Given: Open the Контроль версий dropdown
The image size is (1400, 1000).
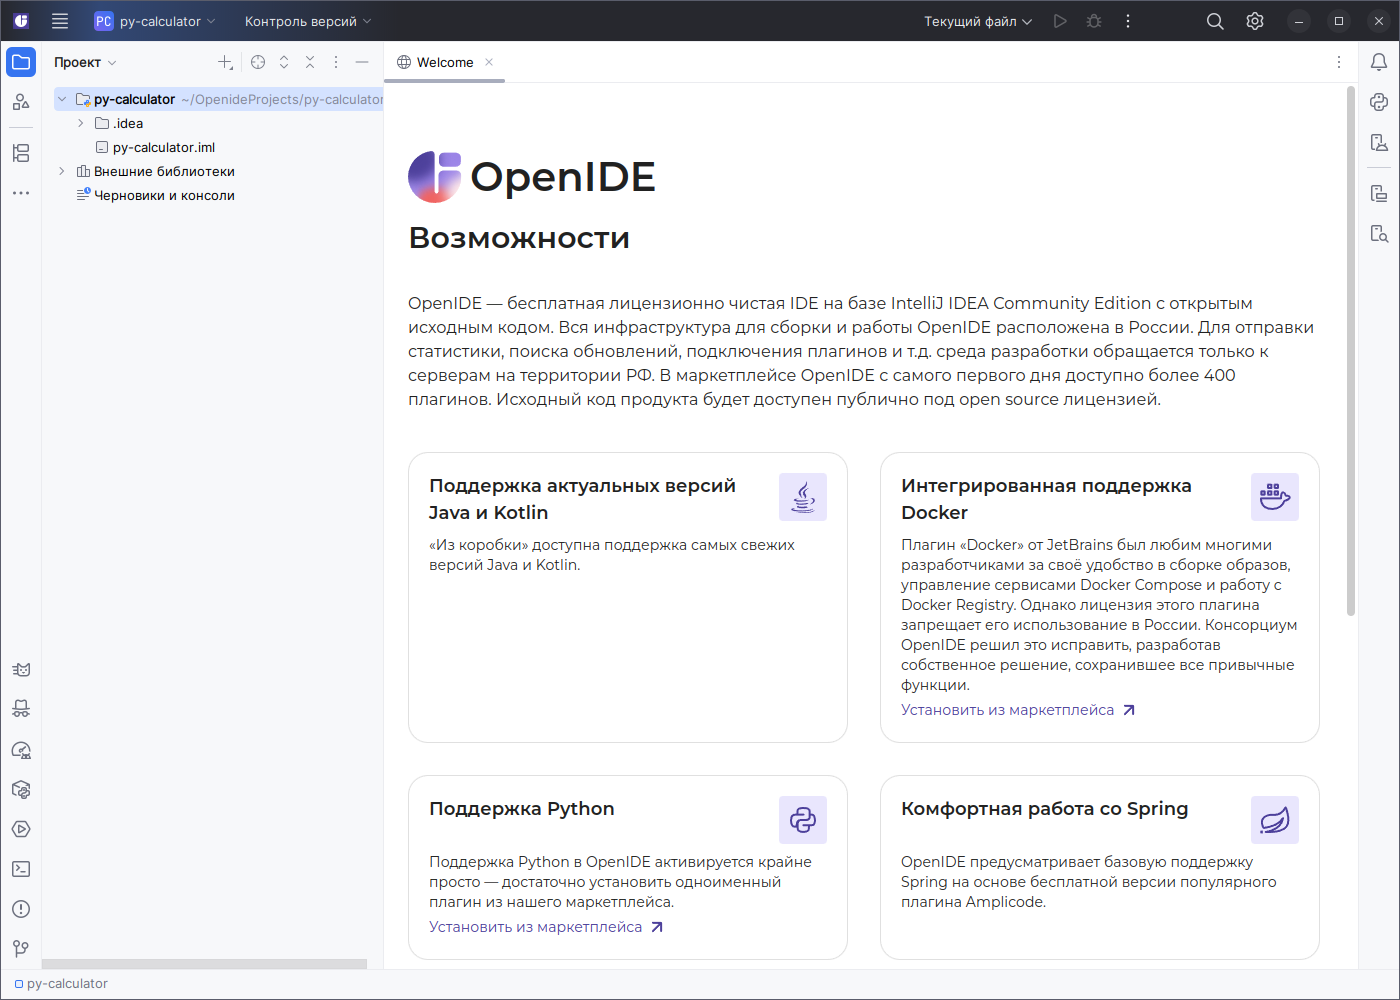Looking at the screenshot, I should point(307,21).
